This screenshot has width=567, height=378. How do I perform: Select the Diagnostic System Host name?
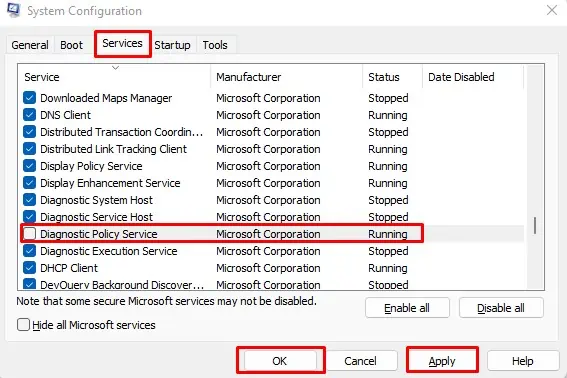tap(97, 200)
